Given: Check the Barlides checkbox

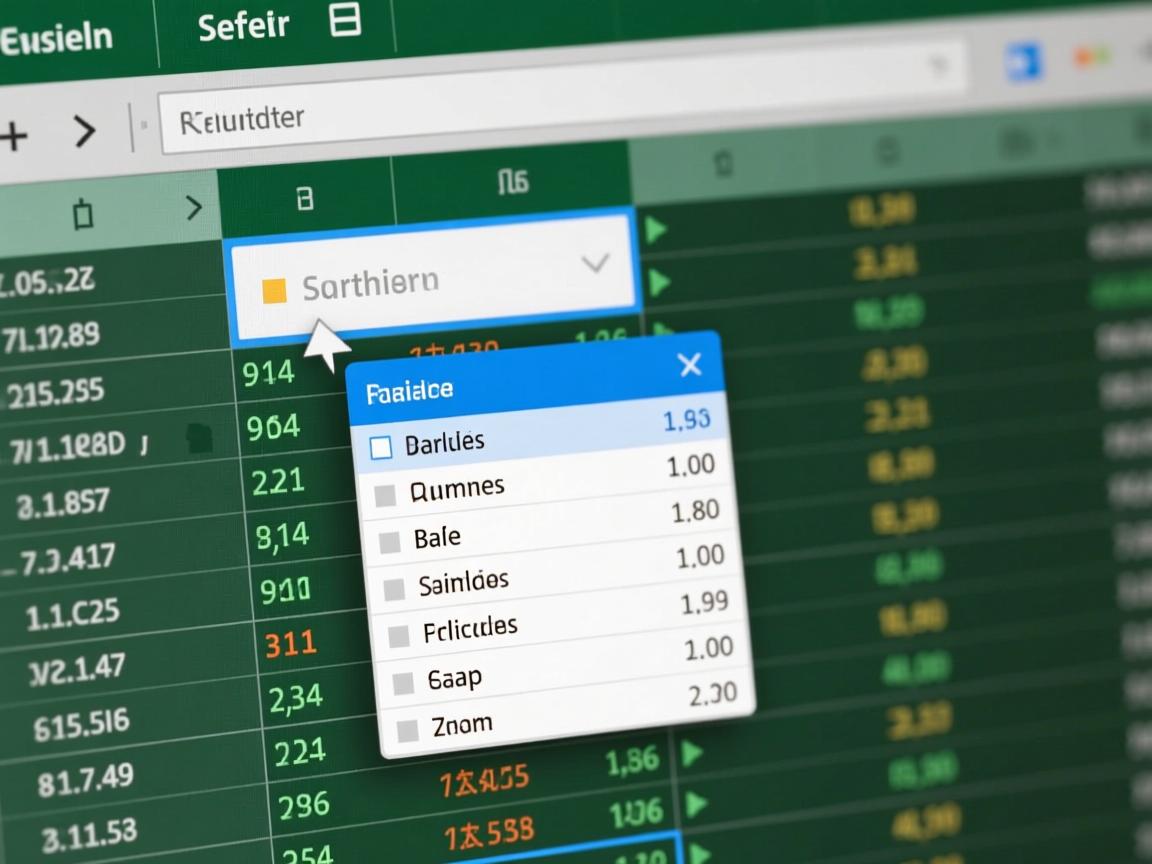Looking at the screenshot, I should (x=381, y=447).
